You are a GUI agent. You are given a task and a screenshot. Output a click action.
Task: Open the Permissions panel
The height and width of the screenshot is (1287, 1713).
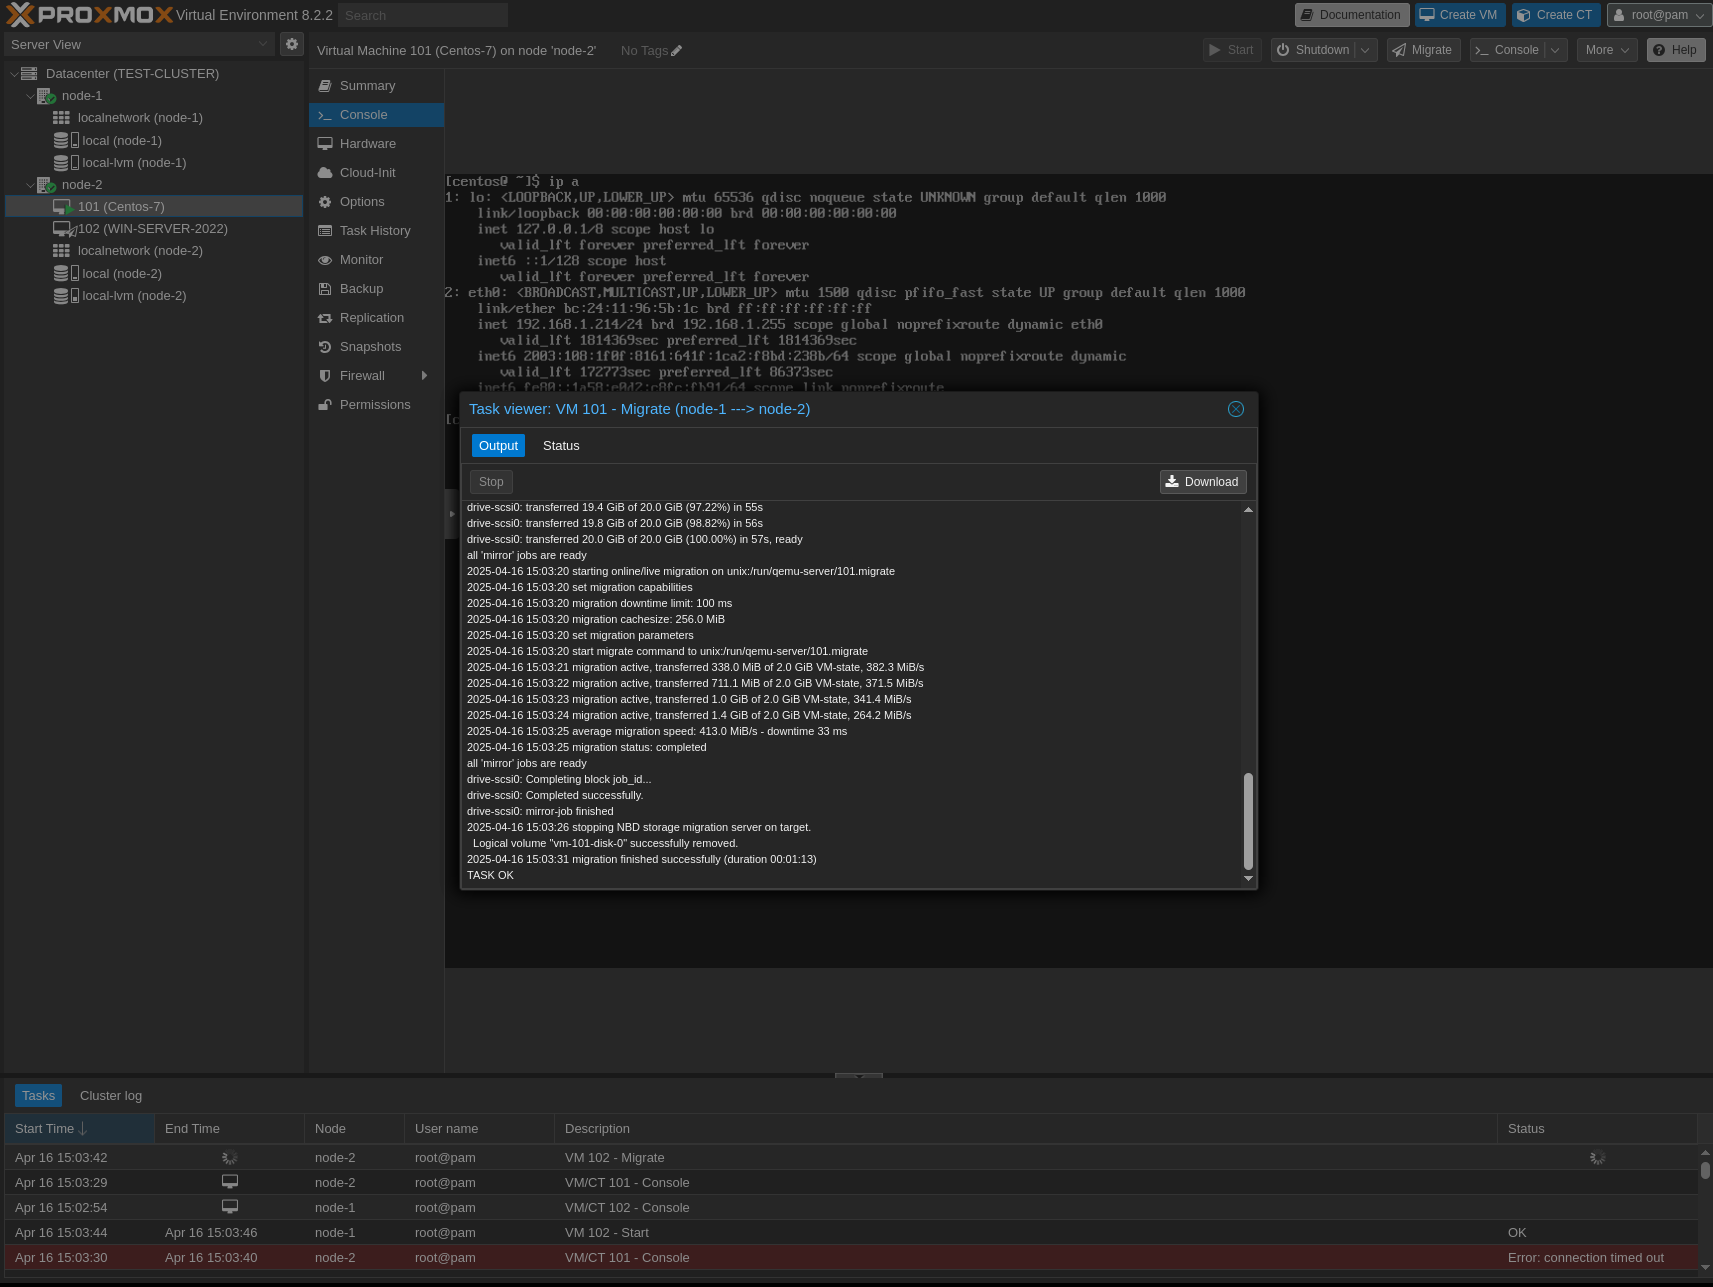pos(375,404)
